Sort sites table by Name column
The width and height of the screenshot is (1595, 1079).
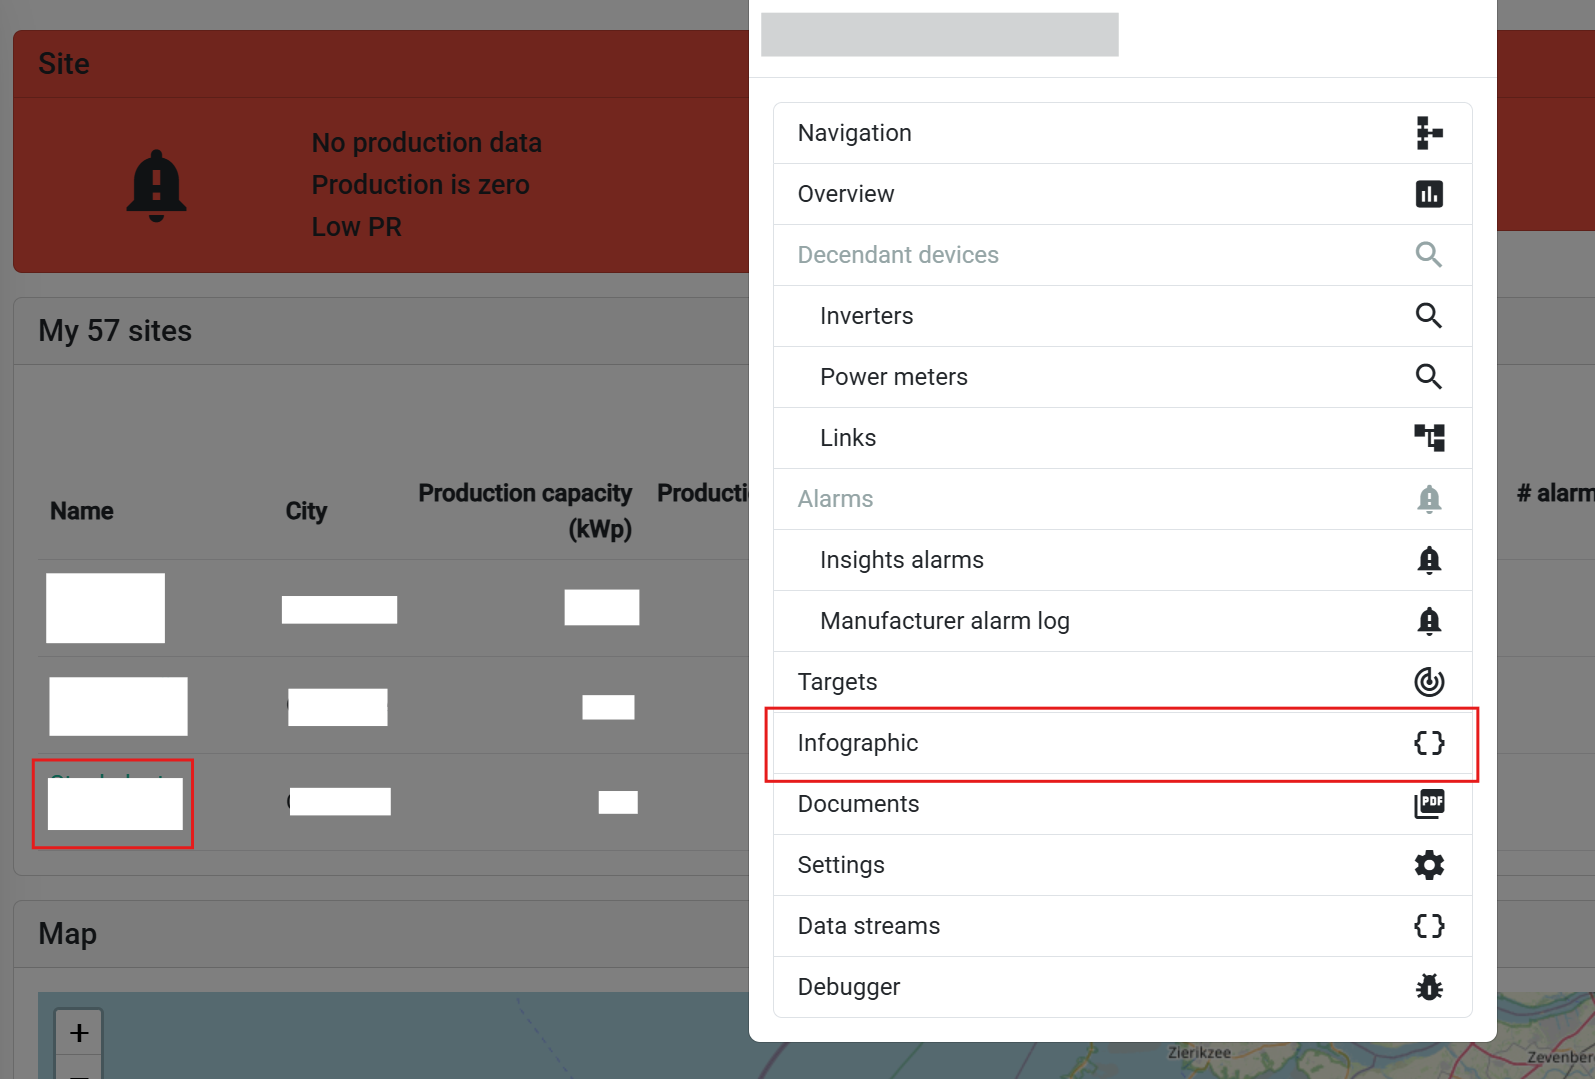click(x=82, y=511)
